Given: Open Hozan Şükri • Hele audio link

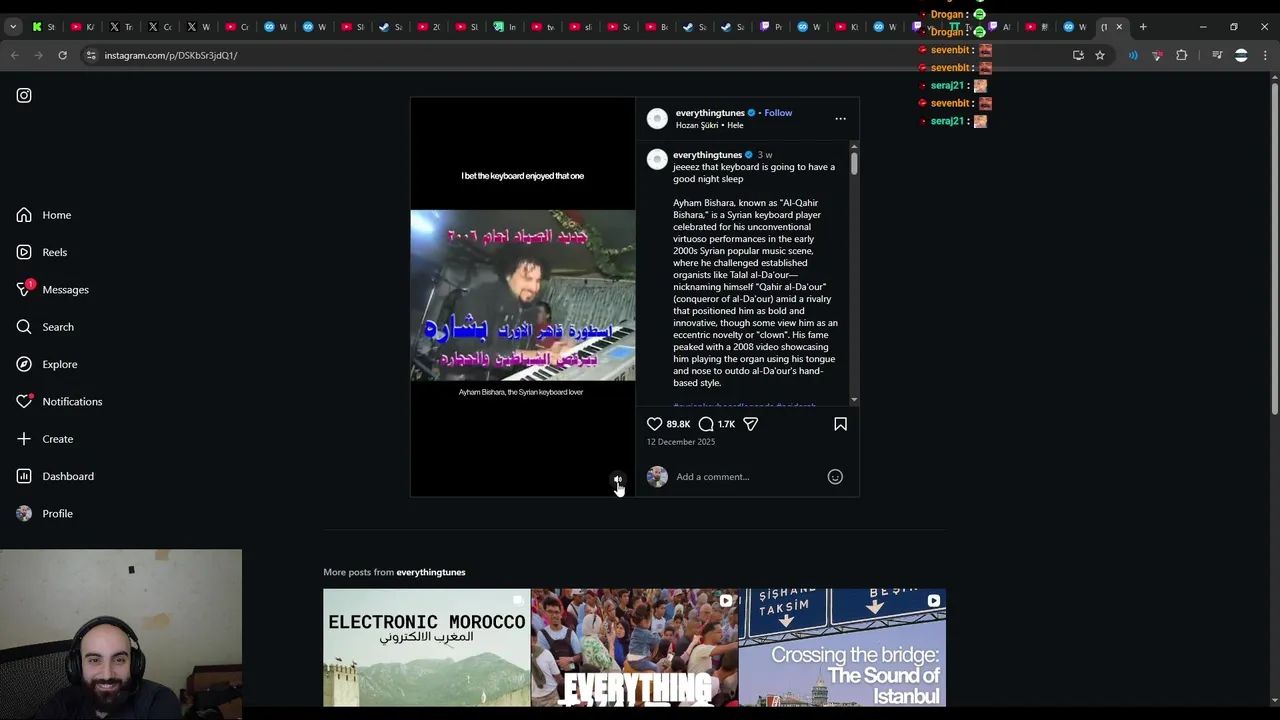Looking at the screenshot, I should coord(709,126).
